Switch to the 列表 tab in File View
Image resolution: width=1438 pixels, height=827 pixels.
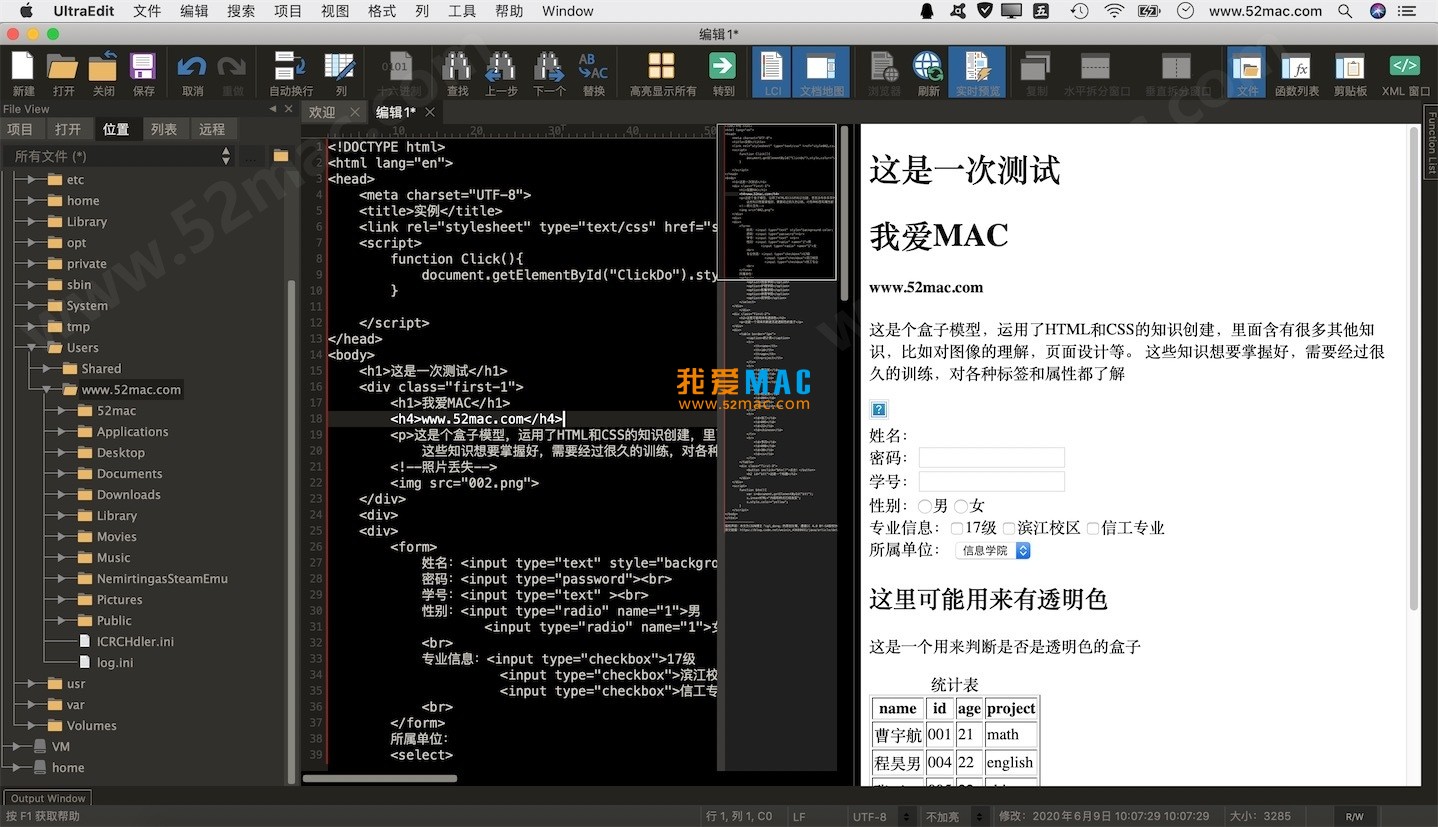(164, 129)
